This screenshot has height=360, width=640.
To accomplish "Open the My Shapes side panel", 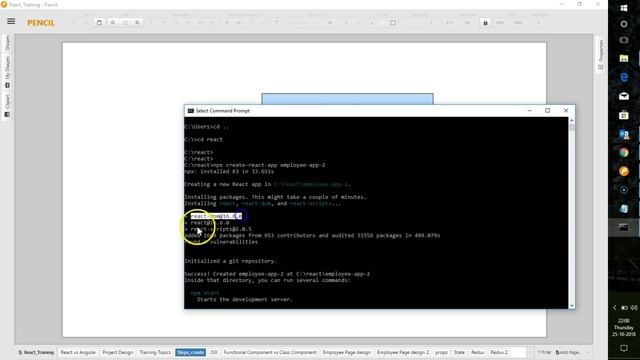I will pos(7,72).
